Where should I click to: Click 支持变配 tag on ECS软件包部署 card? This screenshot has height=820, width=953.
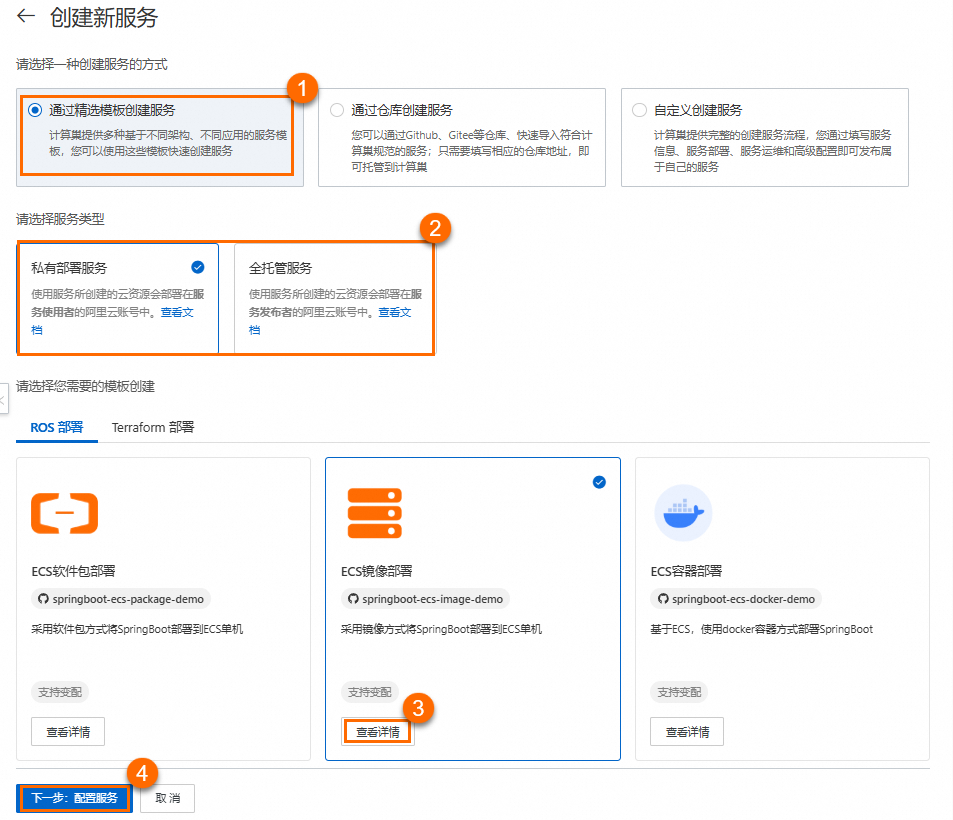60,692
